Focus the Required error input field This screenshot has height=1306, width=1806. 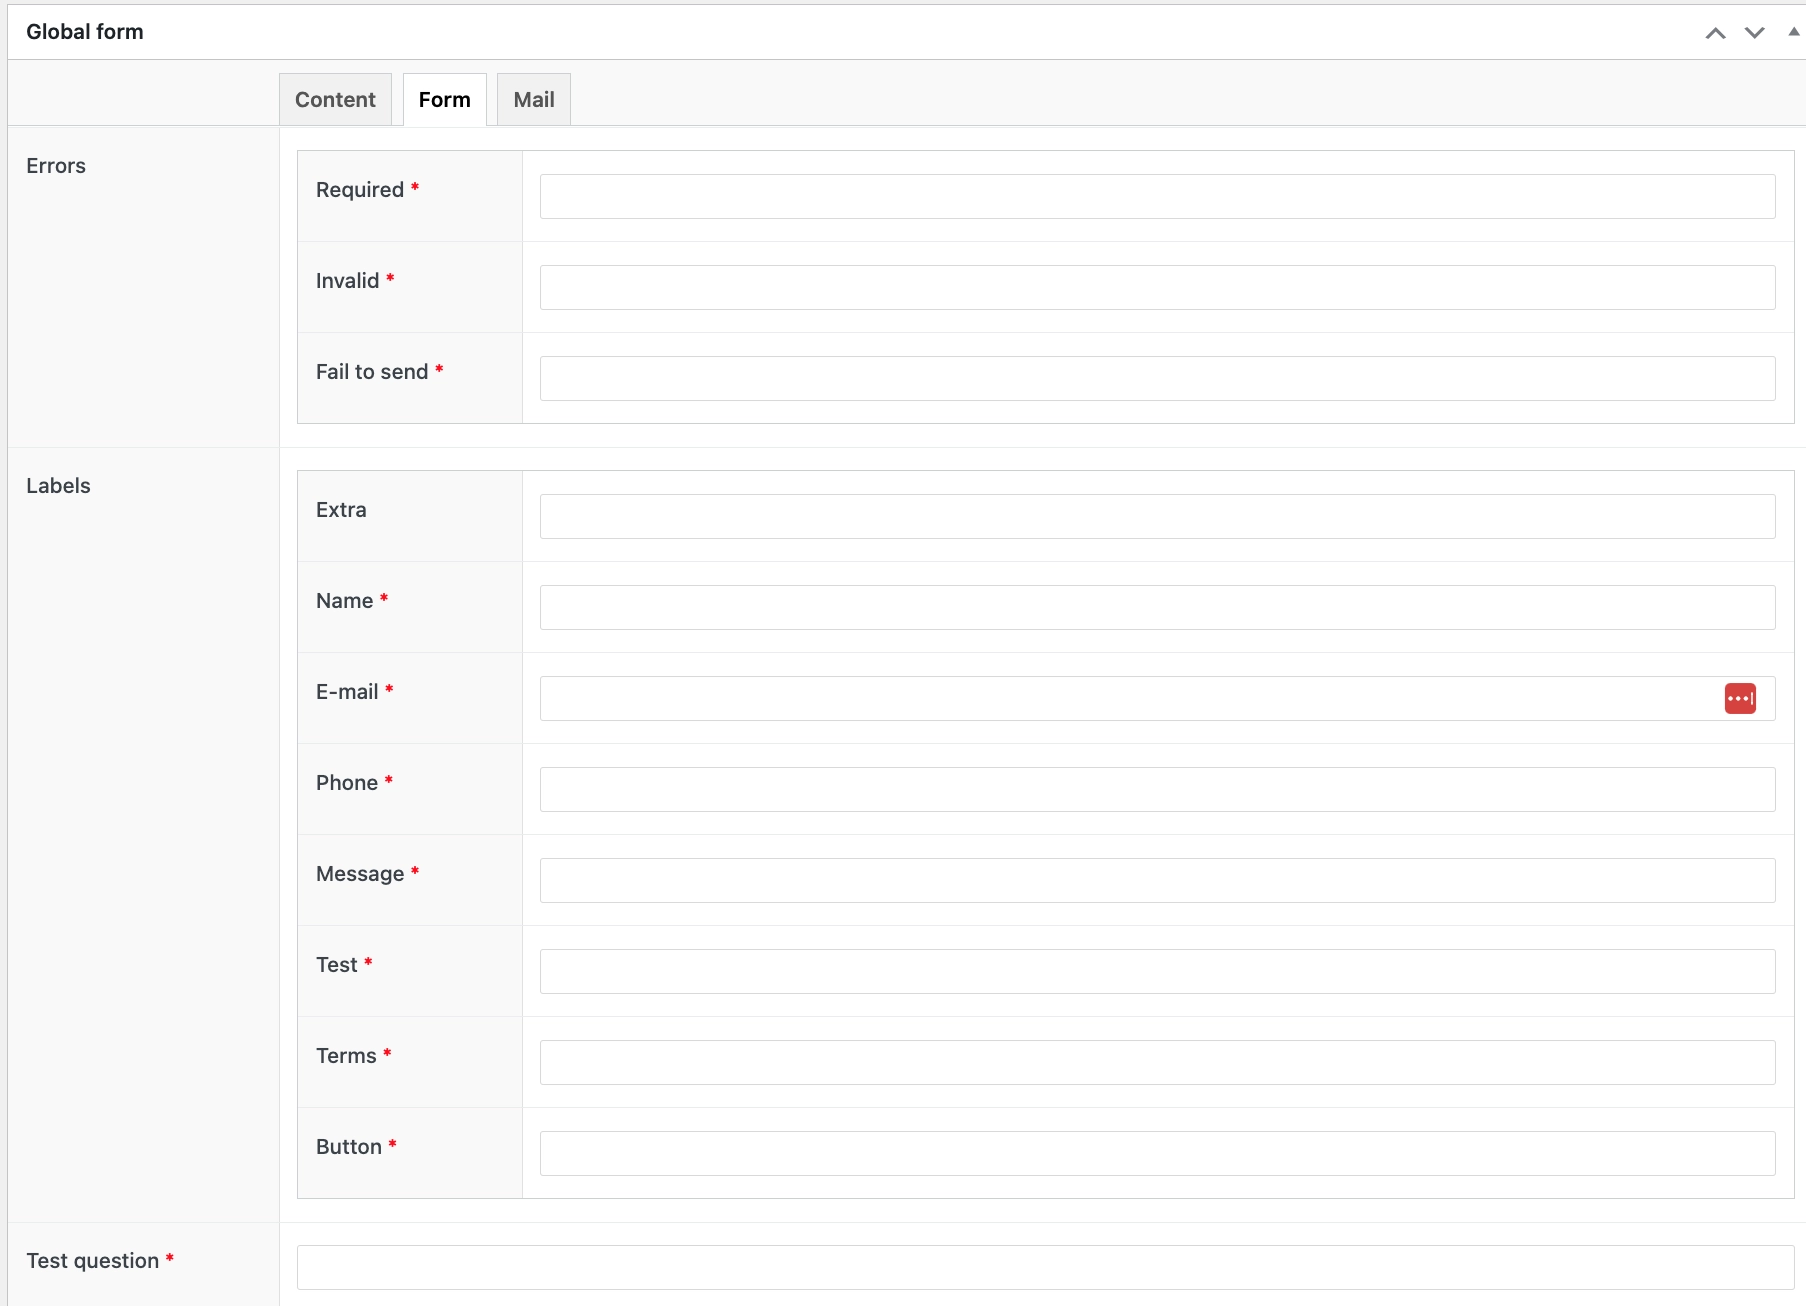point(1157,197)
